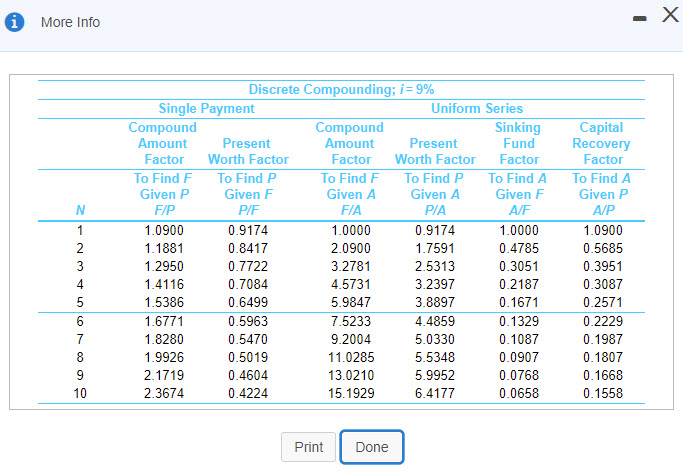The height and width of the screenshot is (471, 683).
Task: Select F/A value 13.0210
Action: pos(351,375)
